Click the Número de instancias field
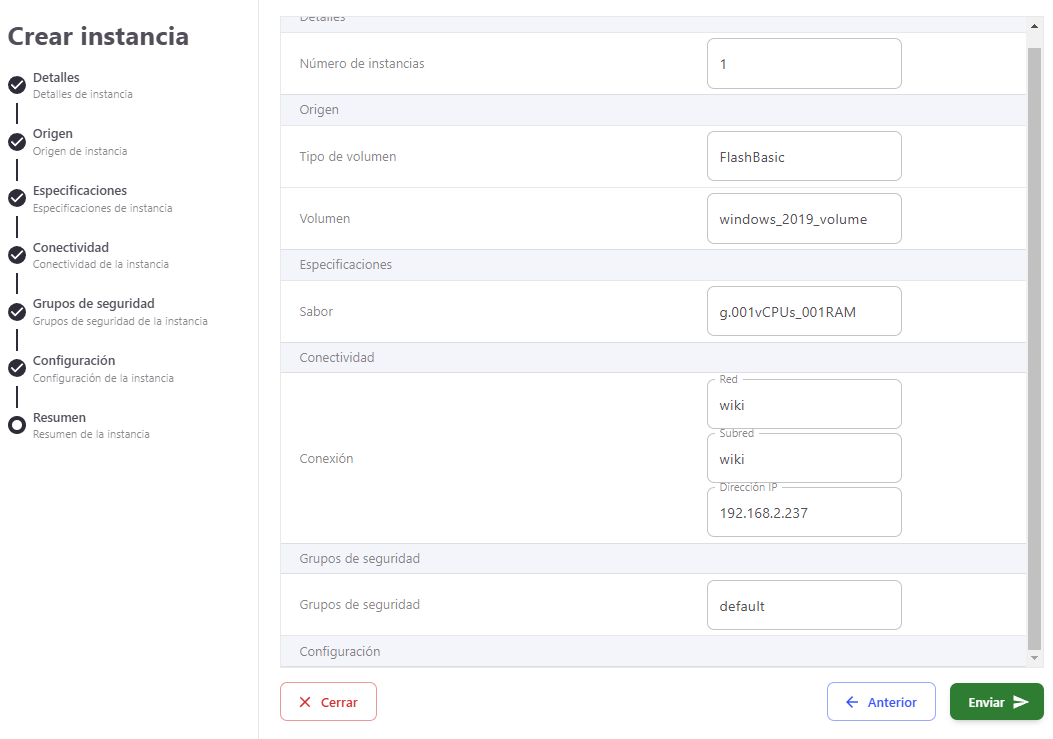This screenshot has width=1053, height=739. (803, 64)
